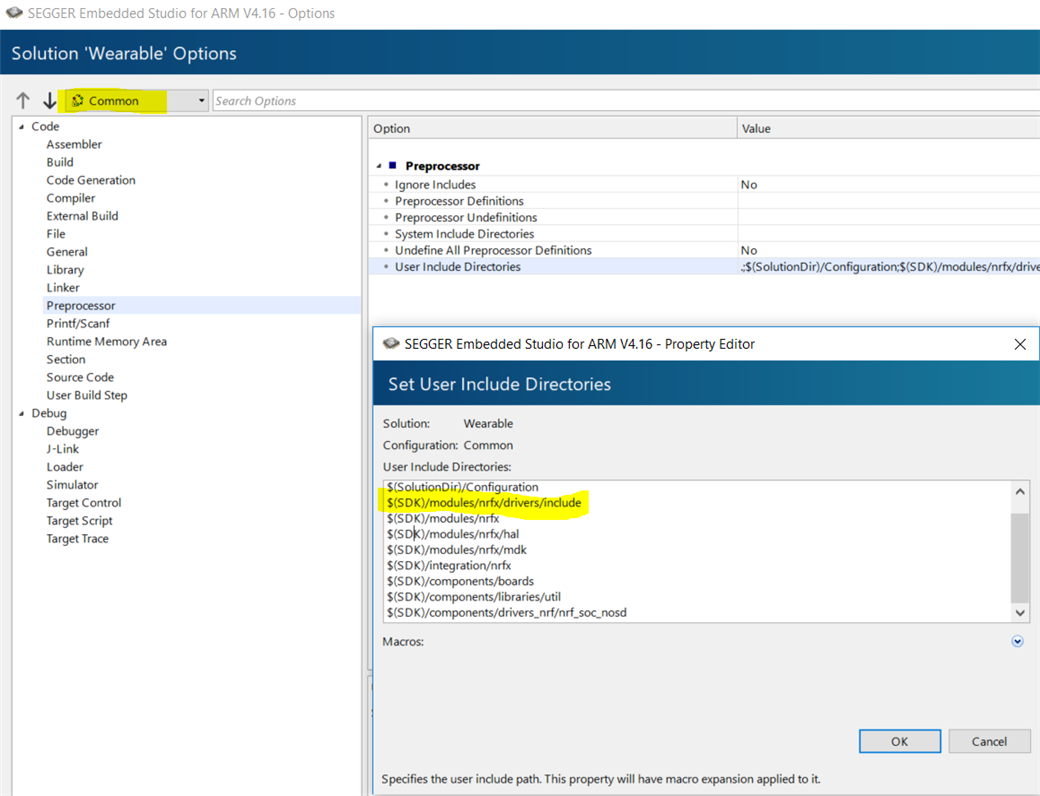Click the Search Options field
Viewport: 1040px width, 796px height.
click(x=625, y=101)
